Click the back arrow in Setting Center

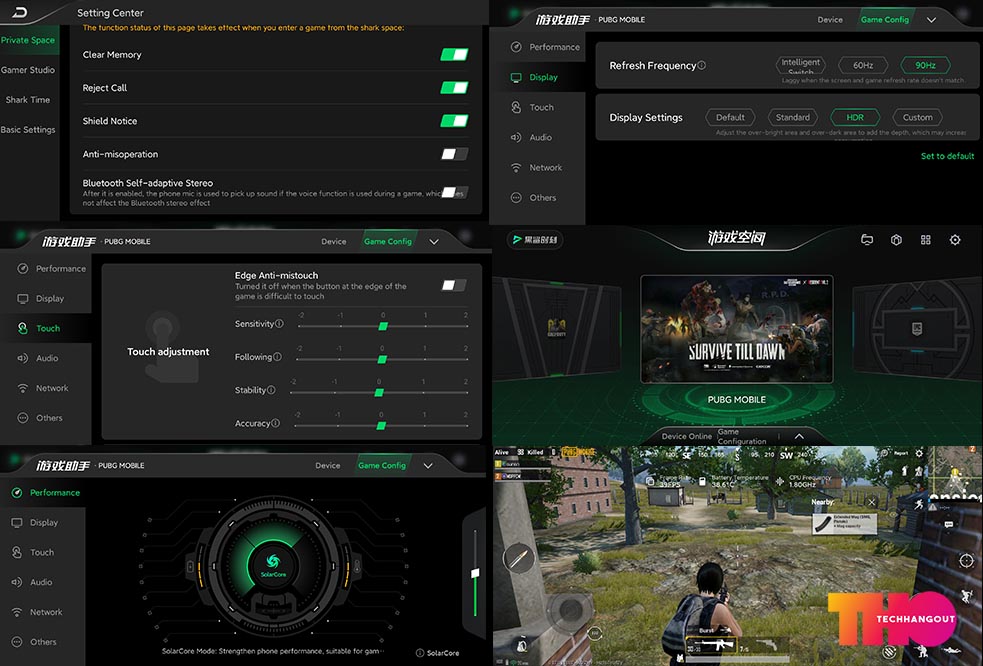19,12
